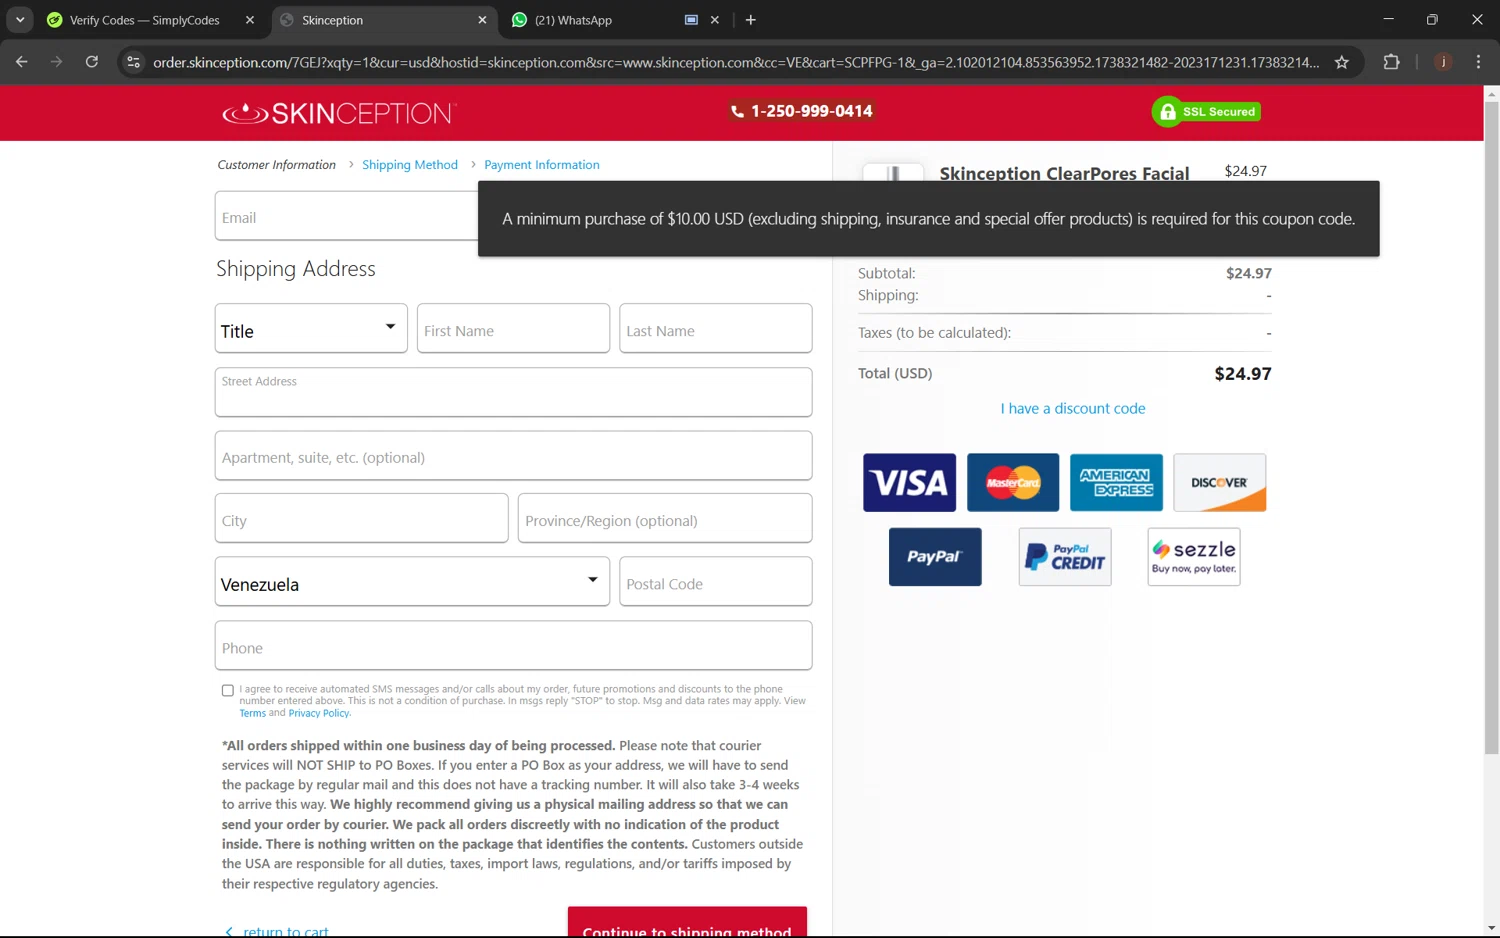The height and width of the screenshot is (938, 1500).
Task: Close the WhatsApp tab
Action: [x=715, y=20]
